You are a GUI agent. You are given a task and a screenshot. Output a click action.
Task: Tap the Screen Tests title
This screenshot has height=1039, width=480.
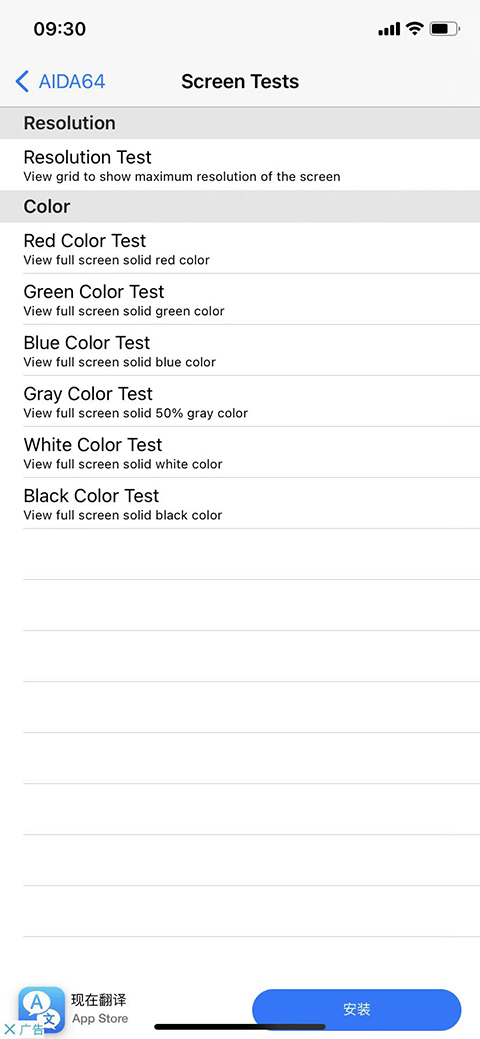[x=240, y=82]
